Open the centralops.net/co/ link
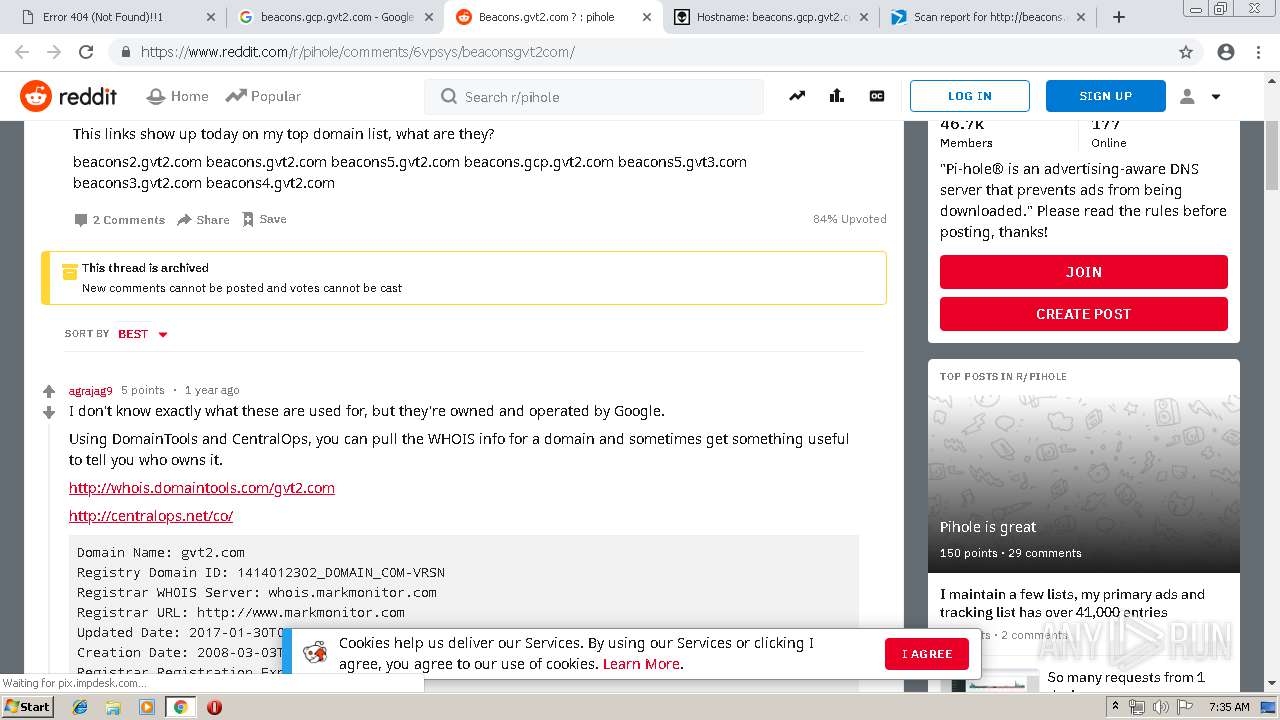The width and height of the screenshot is (1280, 720). click(x=151, y=516)
